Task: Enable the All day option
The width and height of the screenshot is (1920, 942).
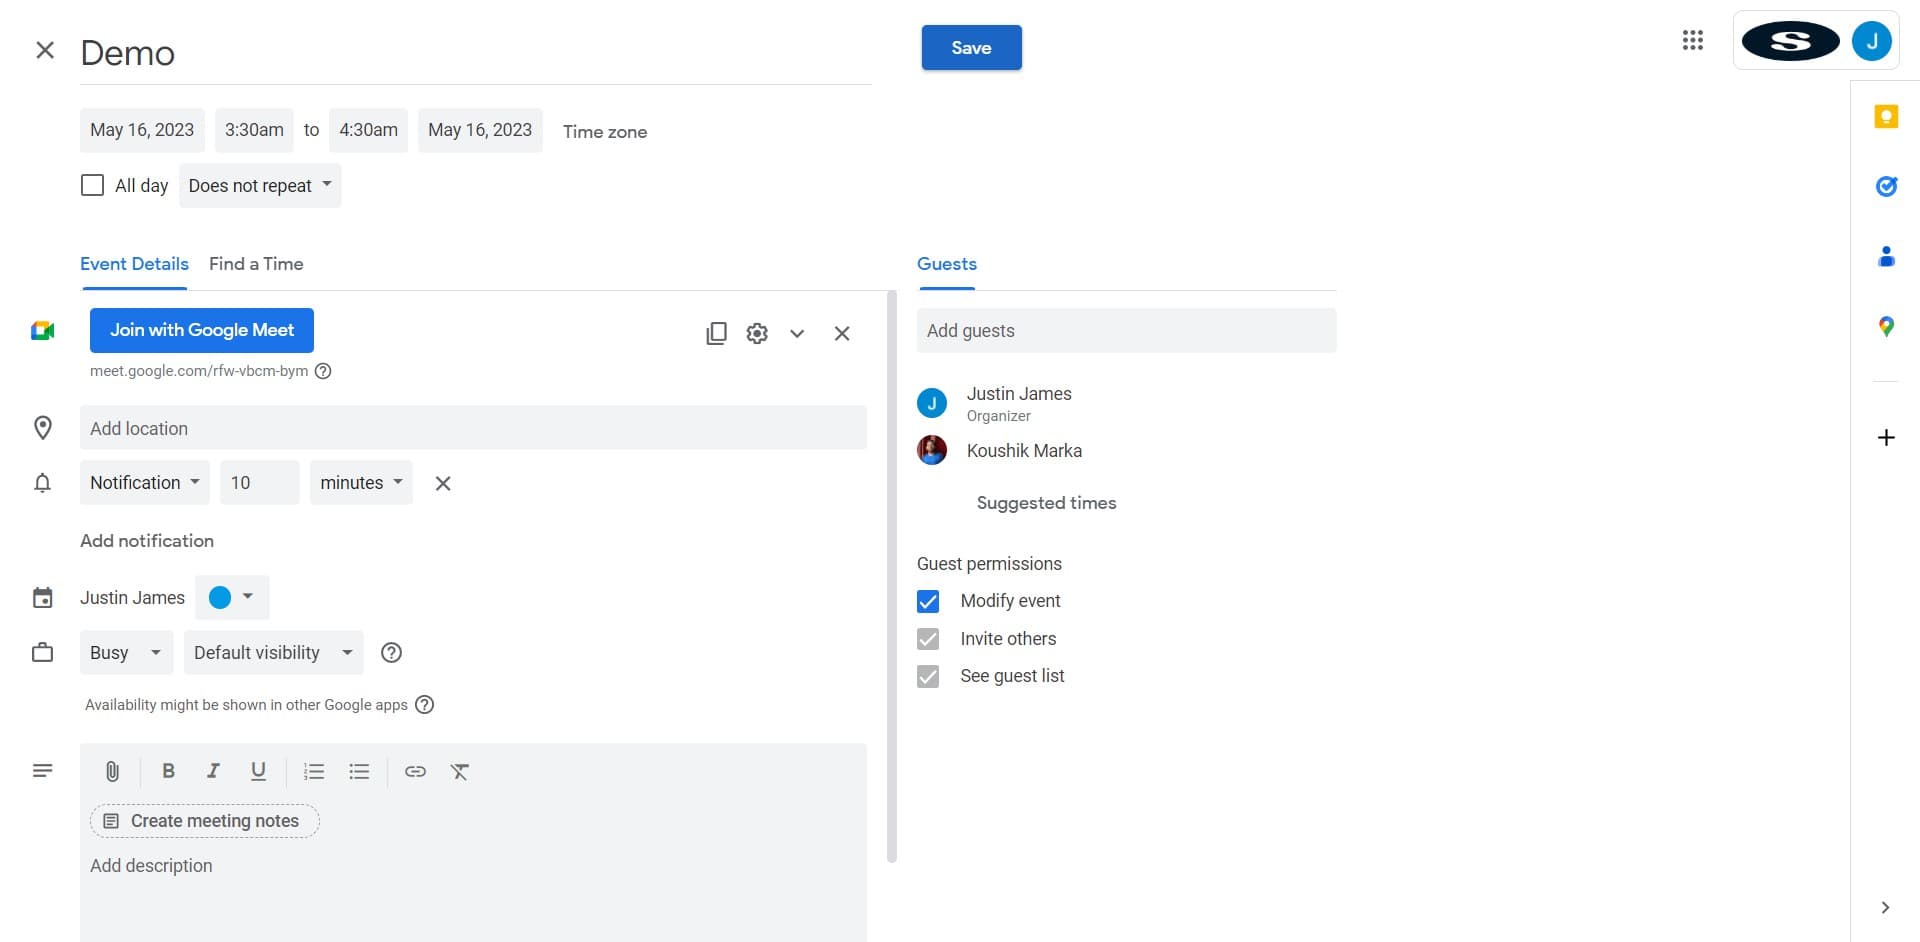Action: tap(92, 185)
